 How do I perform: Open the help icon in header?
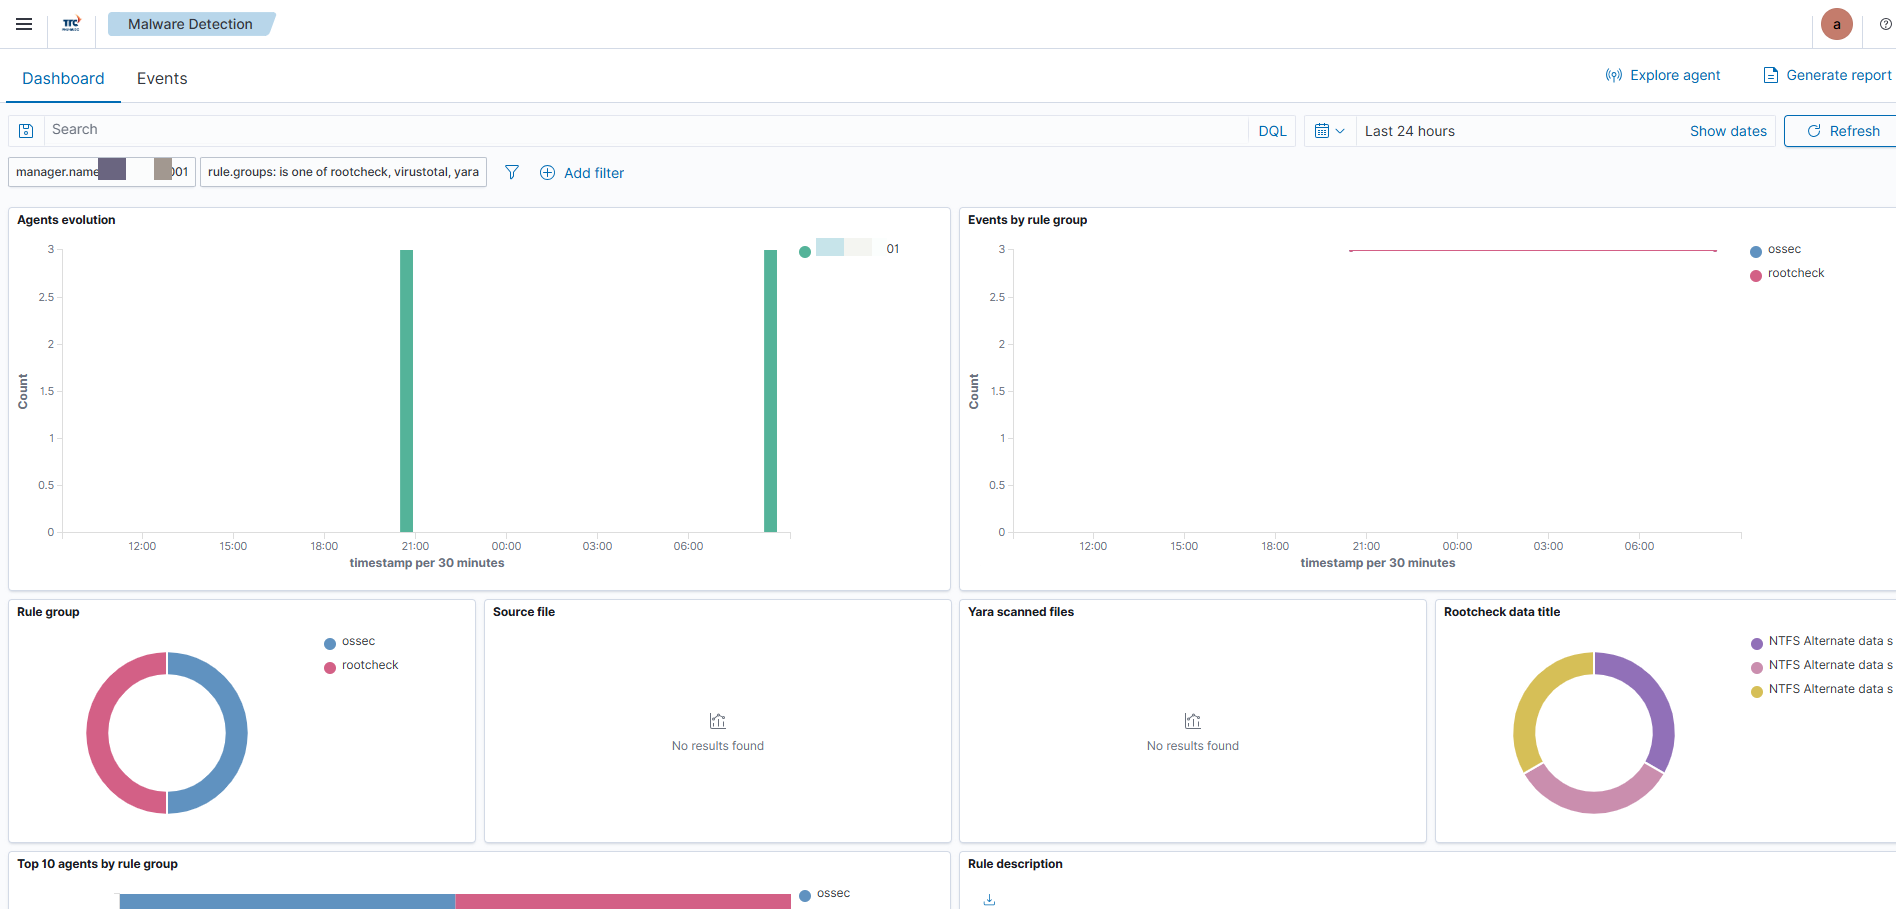click(1885, 24)
